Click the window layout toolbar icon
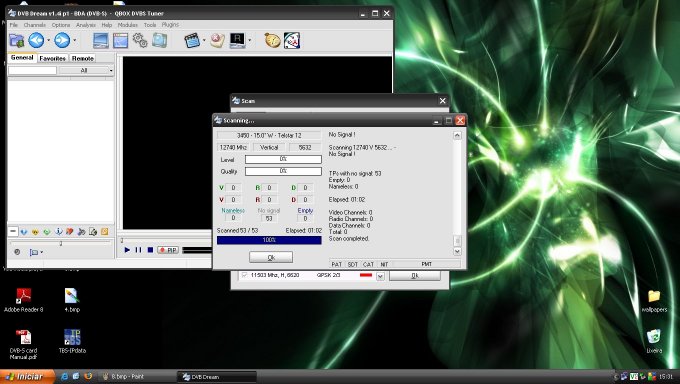 click(121, 41)
